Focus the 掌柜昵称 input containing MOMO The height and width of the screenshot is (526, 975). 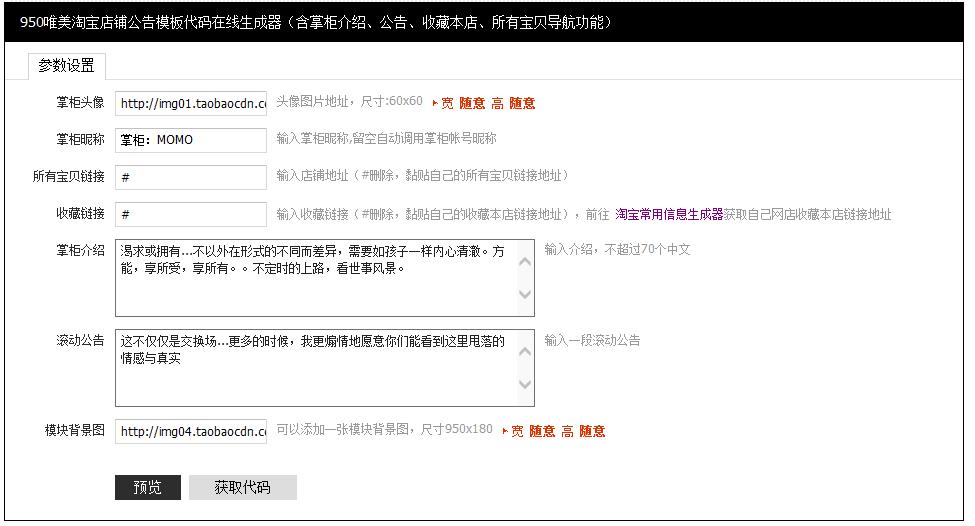pos(191,140)
